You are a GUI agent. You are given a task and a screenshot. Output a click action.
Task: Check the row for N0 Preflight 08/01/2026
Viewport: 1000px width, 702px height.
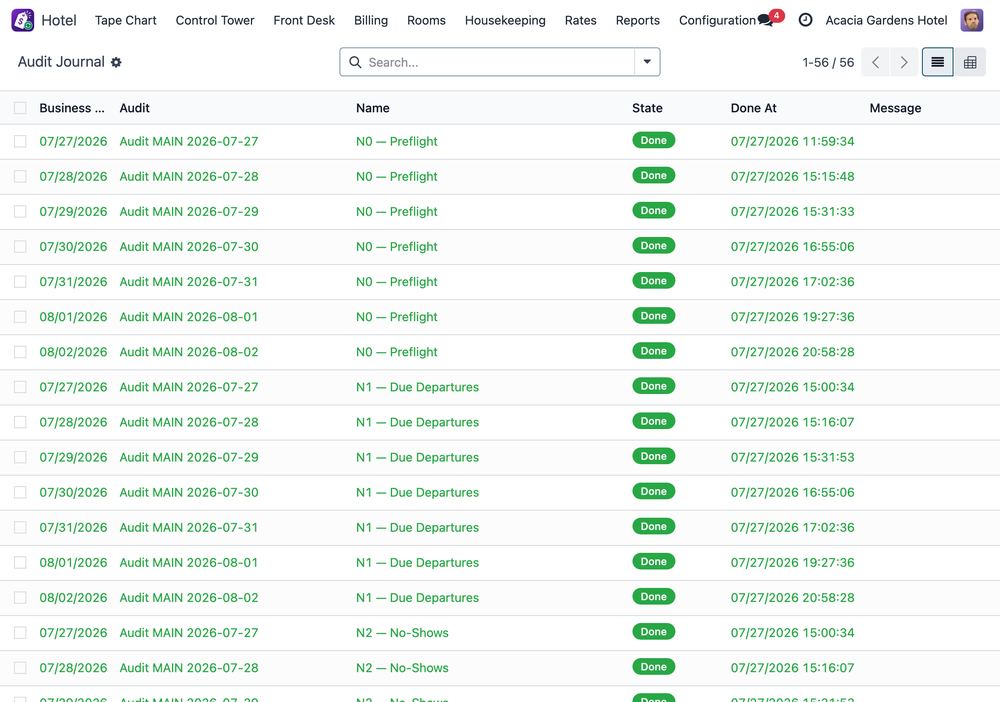click(20, 317)
